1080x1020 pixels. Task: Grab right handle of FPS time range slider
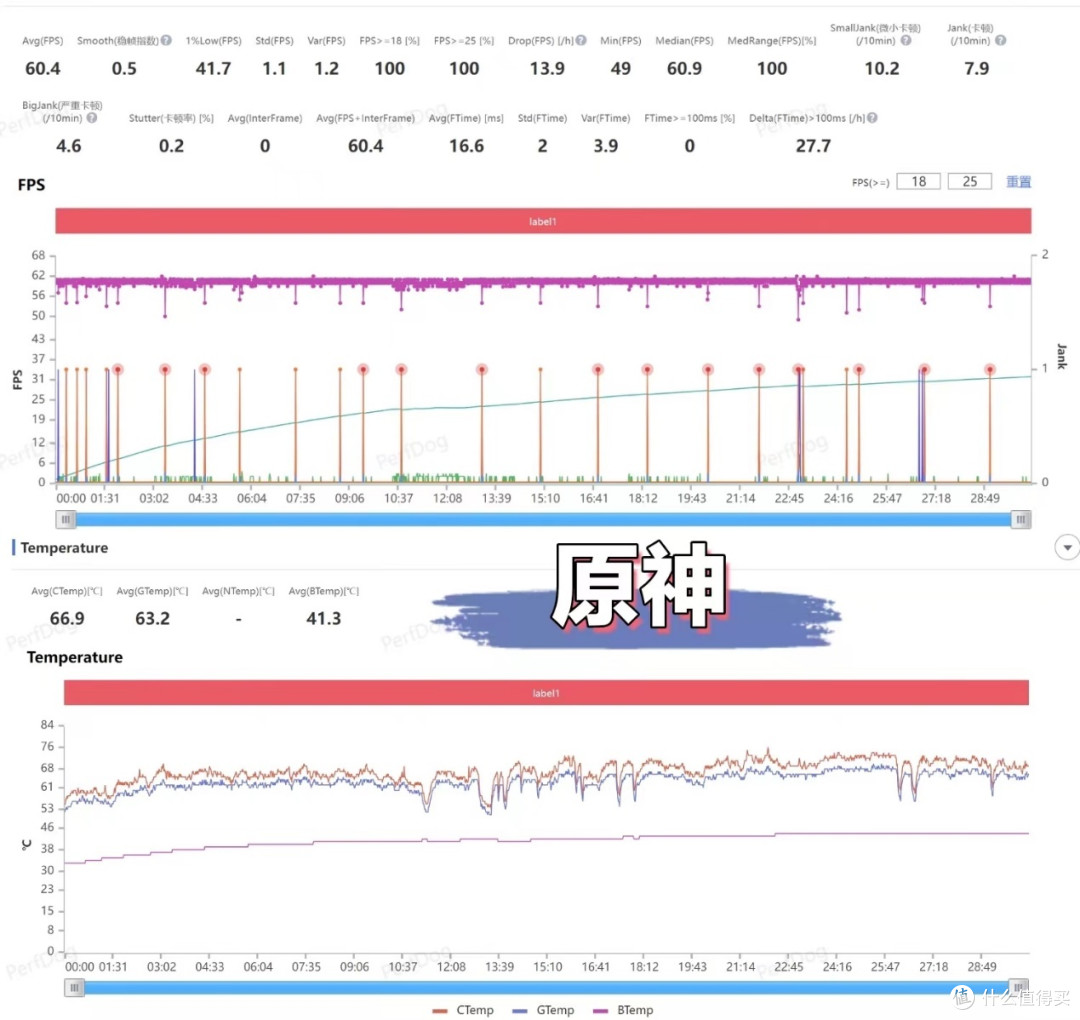click(1021, 519)
